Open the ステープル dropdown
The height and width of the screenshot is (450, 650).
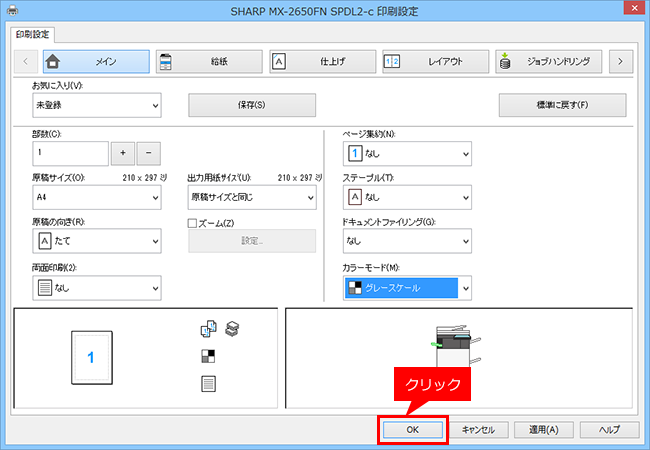point(407,197)
